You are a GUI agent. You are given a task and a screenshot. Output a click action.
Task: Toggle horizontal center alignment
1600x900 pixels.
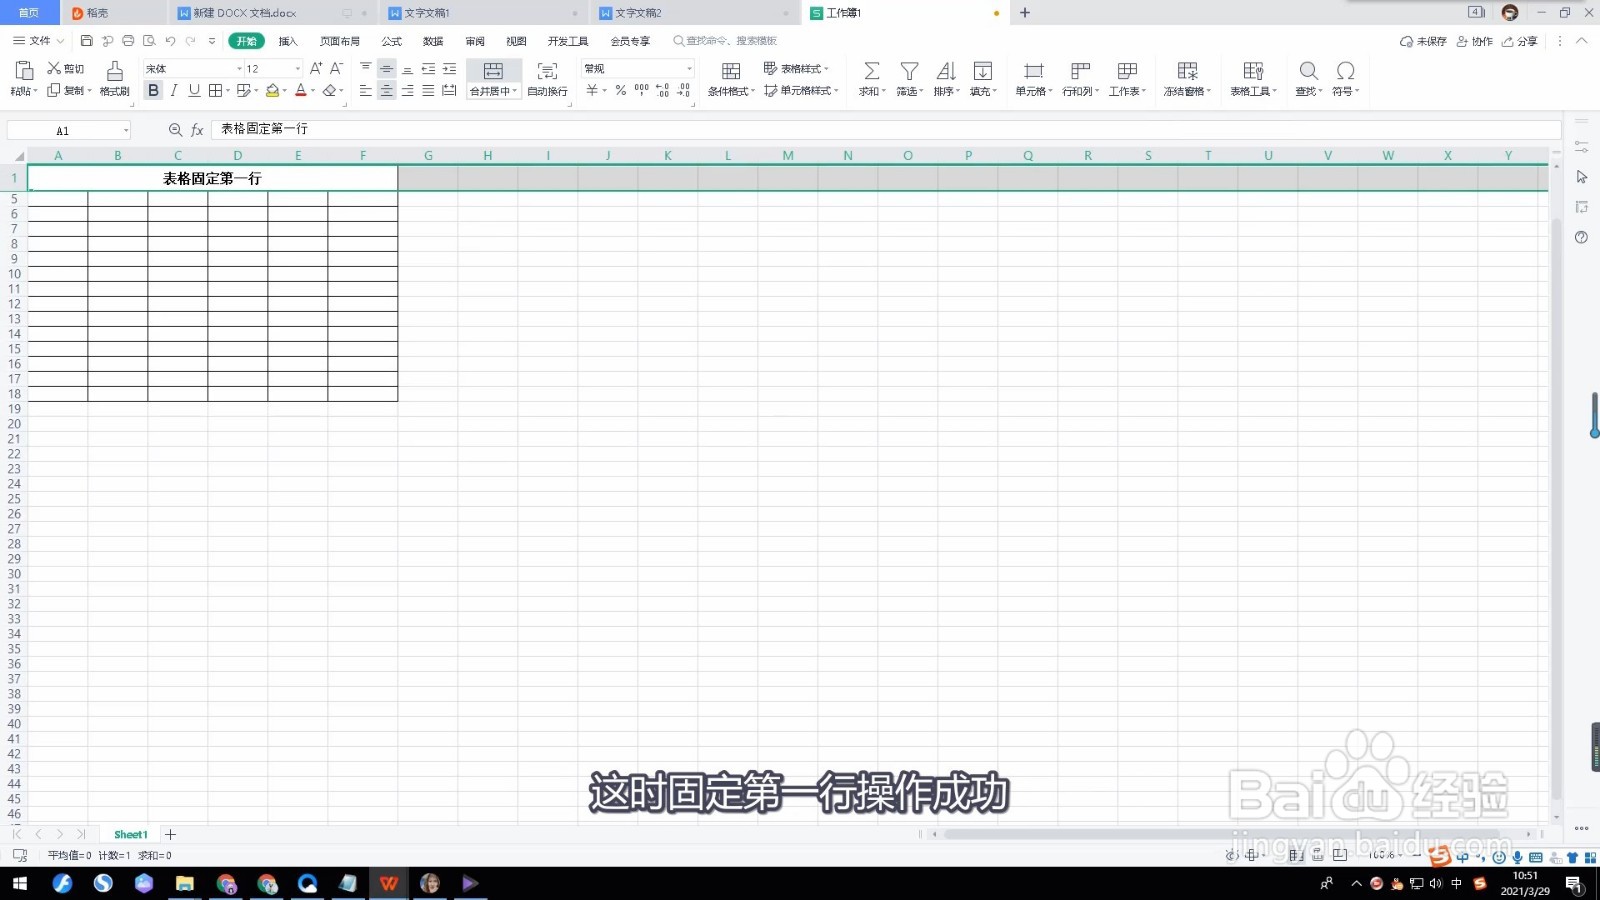click(x=386, y=91)
